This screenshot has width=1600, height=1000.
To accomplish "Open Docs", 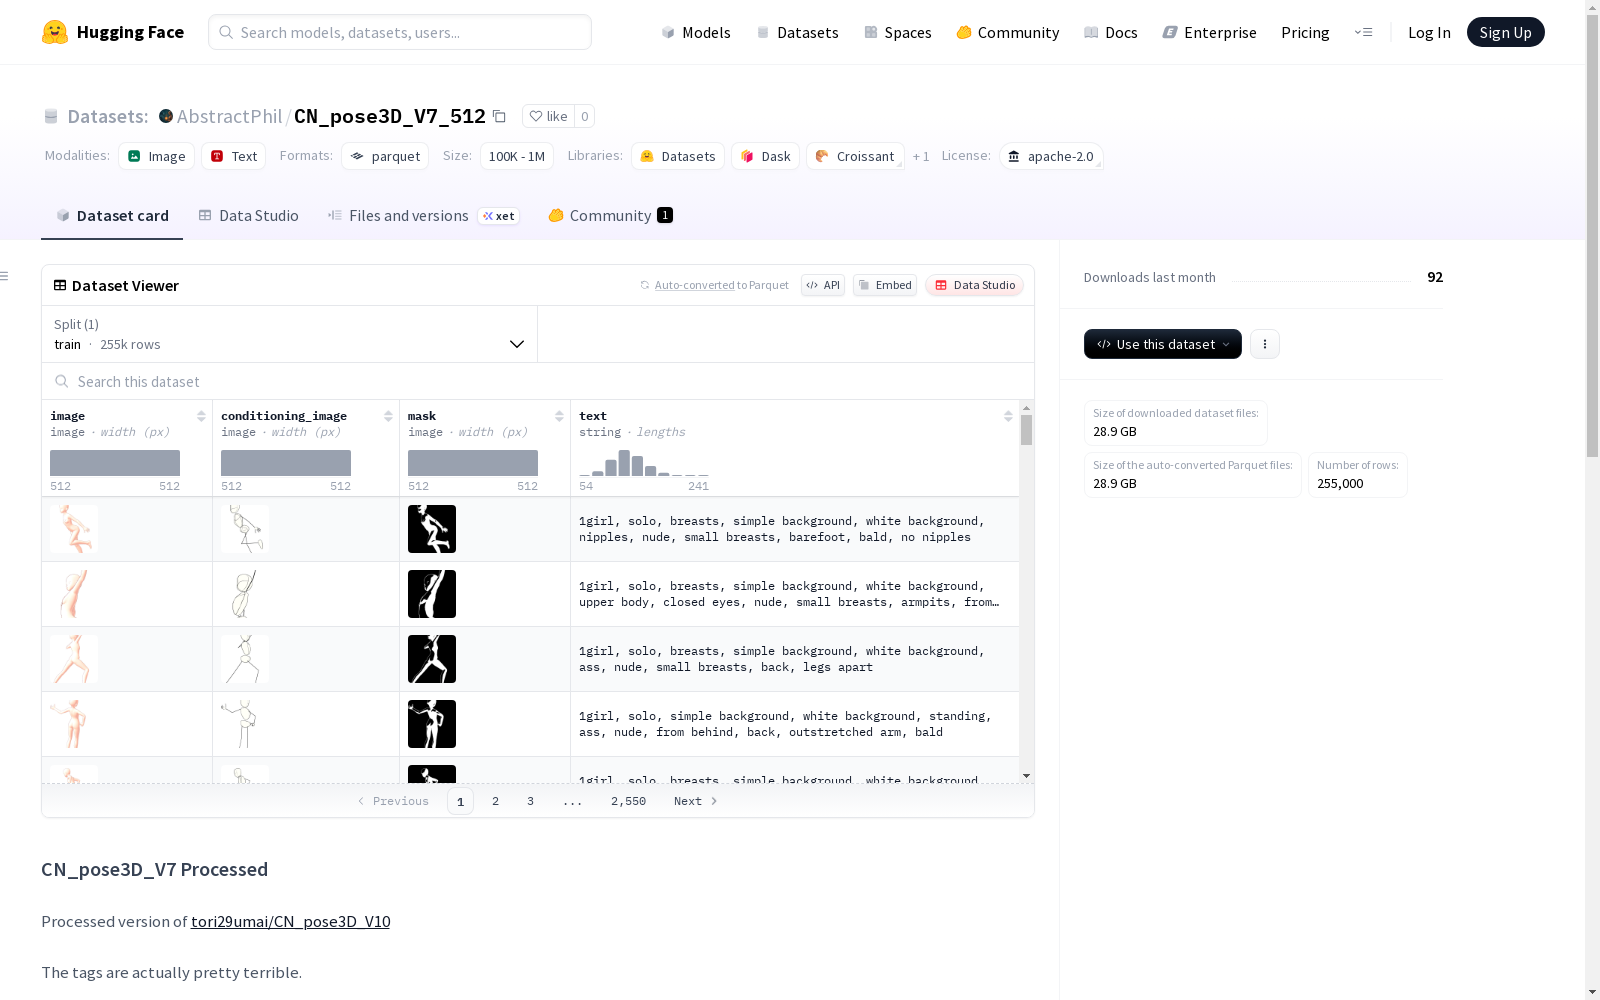I will [x=1111, y=32].
